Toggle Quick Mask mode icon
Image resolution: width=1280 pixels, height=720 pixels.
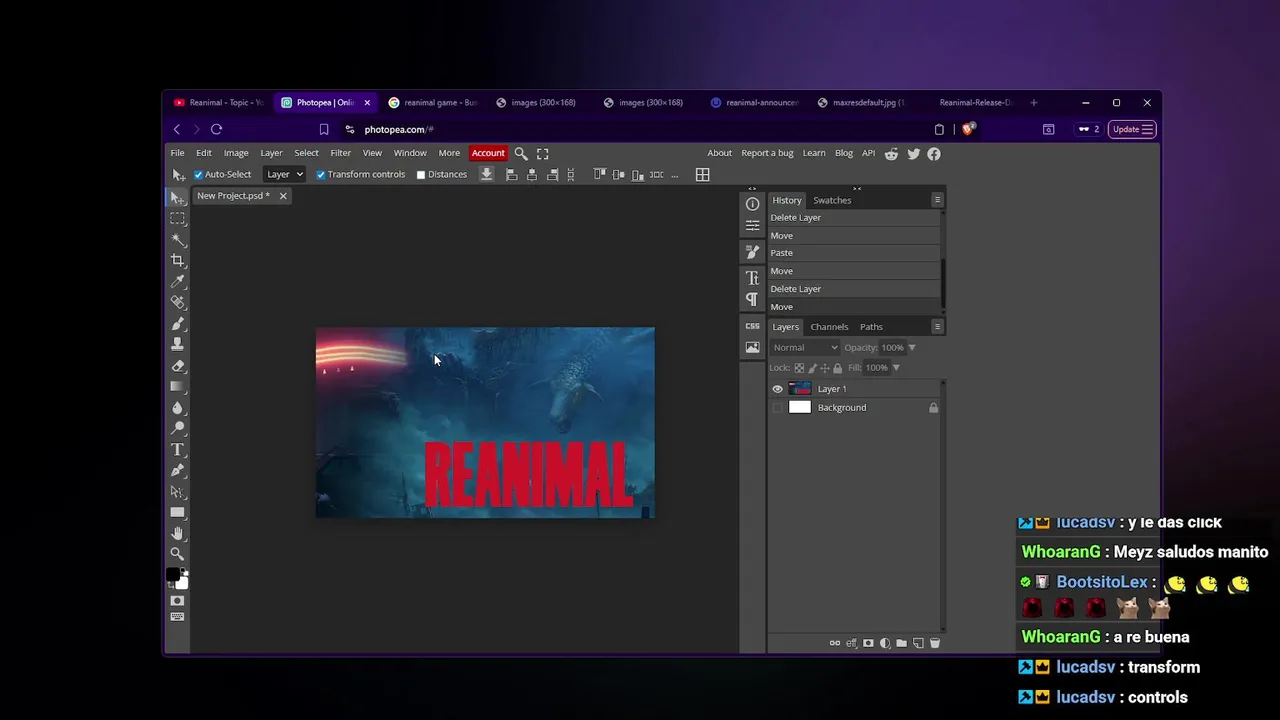click(177, 601)
